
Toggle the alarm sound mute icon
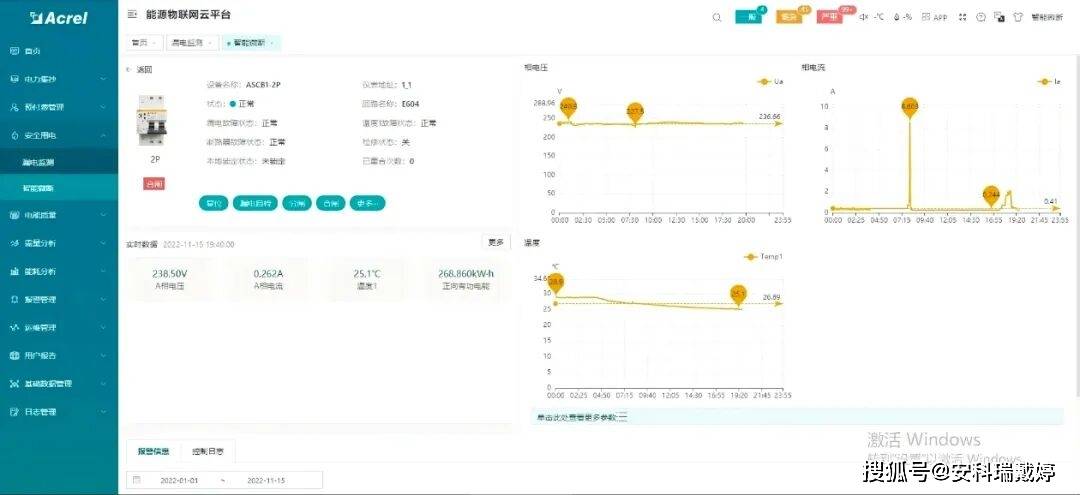point(864,17)
